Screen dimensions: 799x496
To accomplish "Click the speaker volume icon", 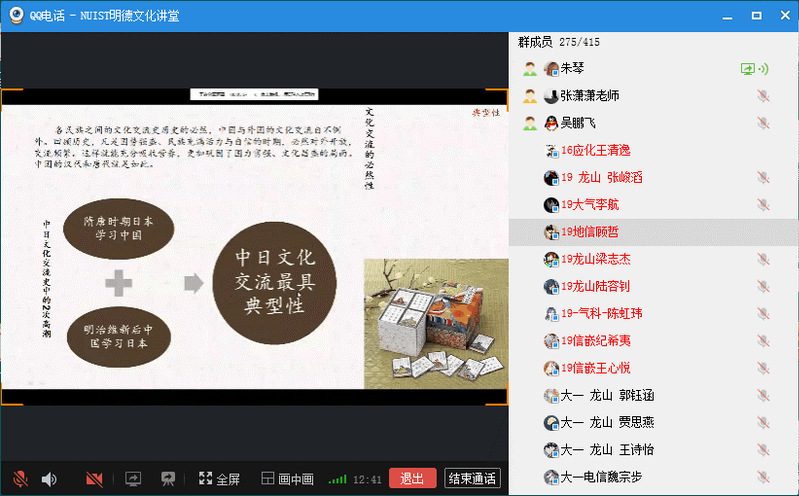I will click(x=49, y=479).
